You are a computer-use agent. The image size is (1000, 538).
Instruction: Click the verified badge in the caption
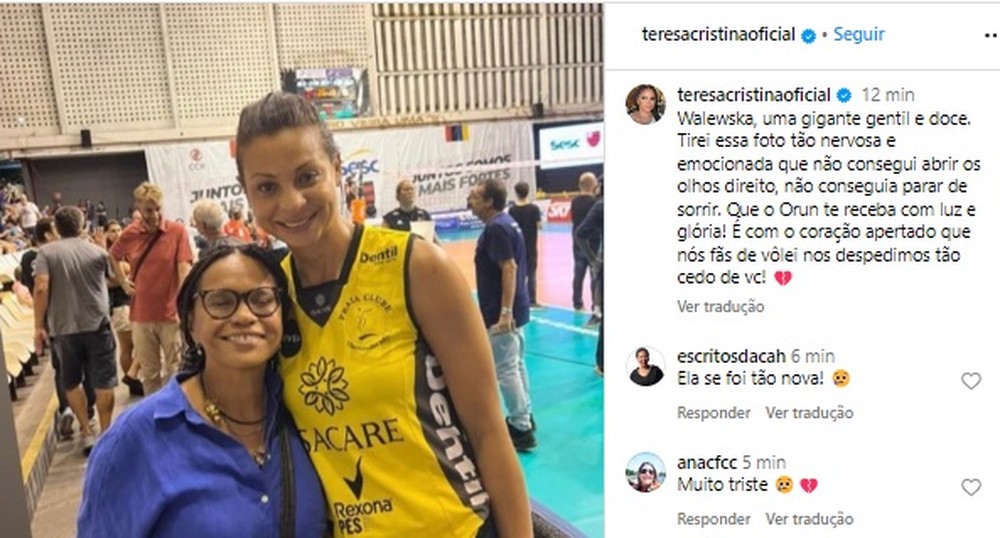844,96
